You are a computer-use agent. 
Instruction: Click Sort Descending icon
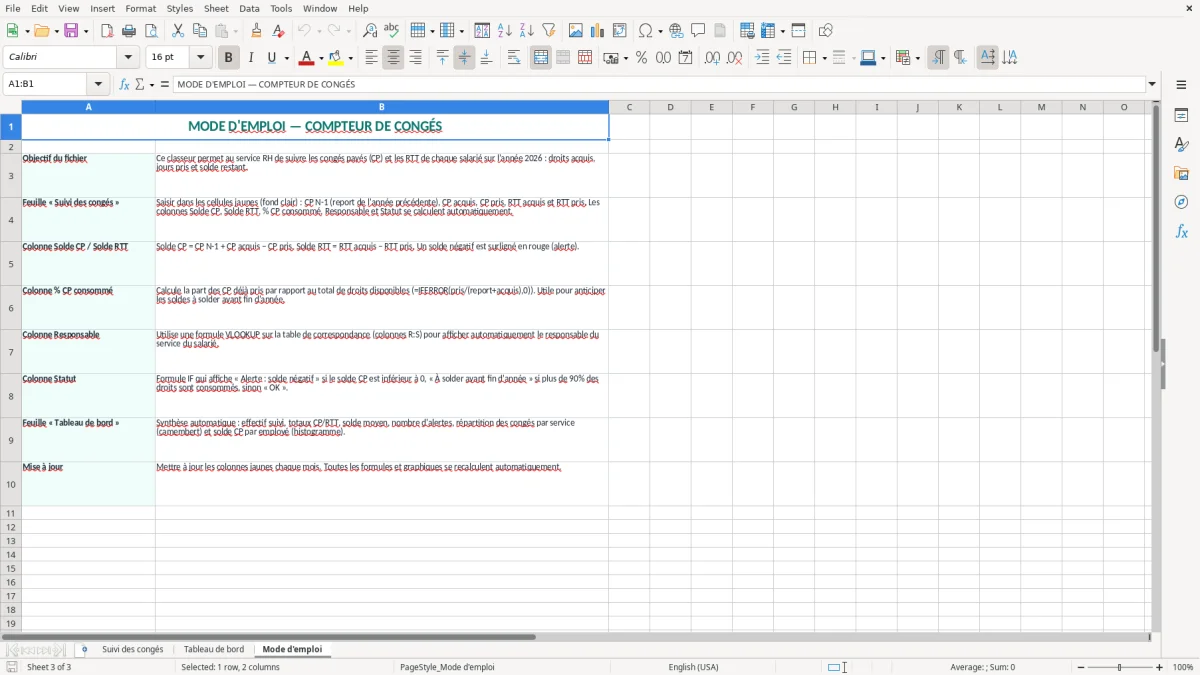tap(526, 31)
